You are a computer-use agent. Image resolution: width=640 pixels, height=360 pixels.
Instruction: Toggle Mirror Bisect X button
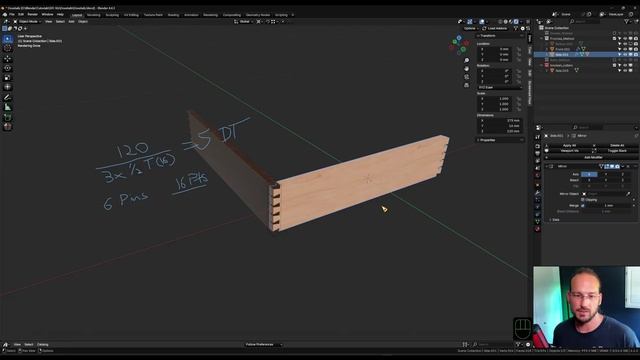(589, 180)
